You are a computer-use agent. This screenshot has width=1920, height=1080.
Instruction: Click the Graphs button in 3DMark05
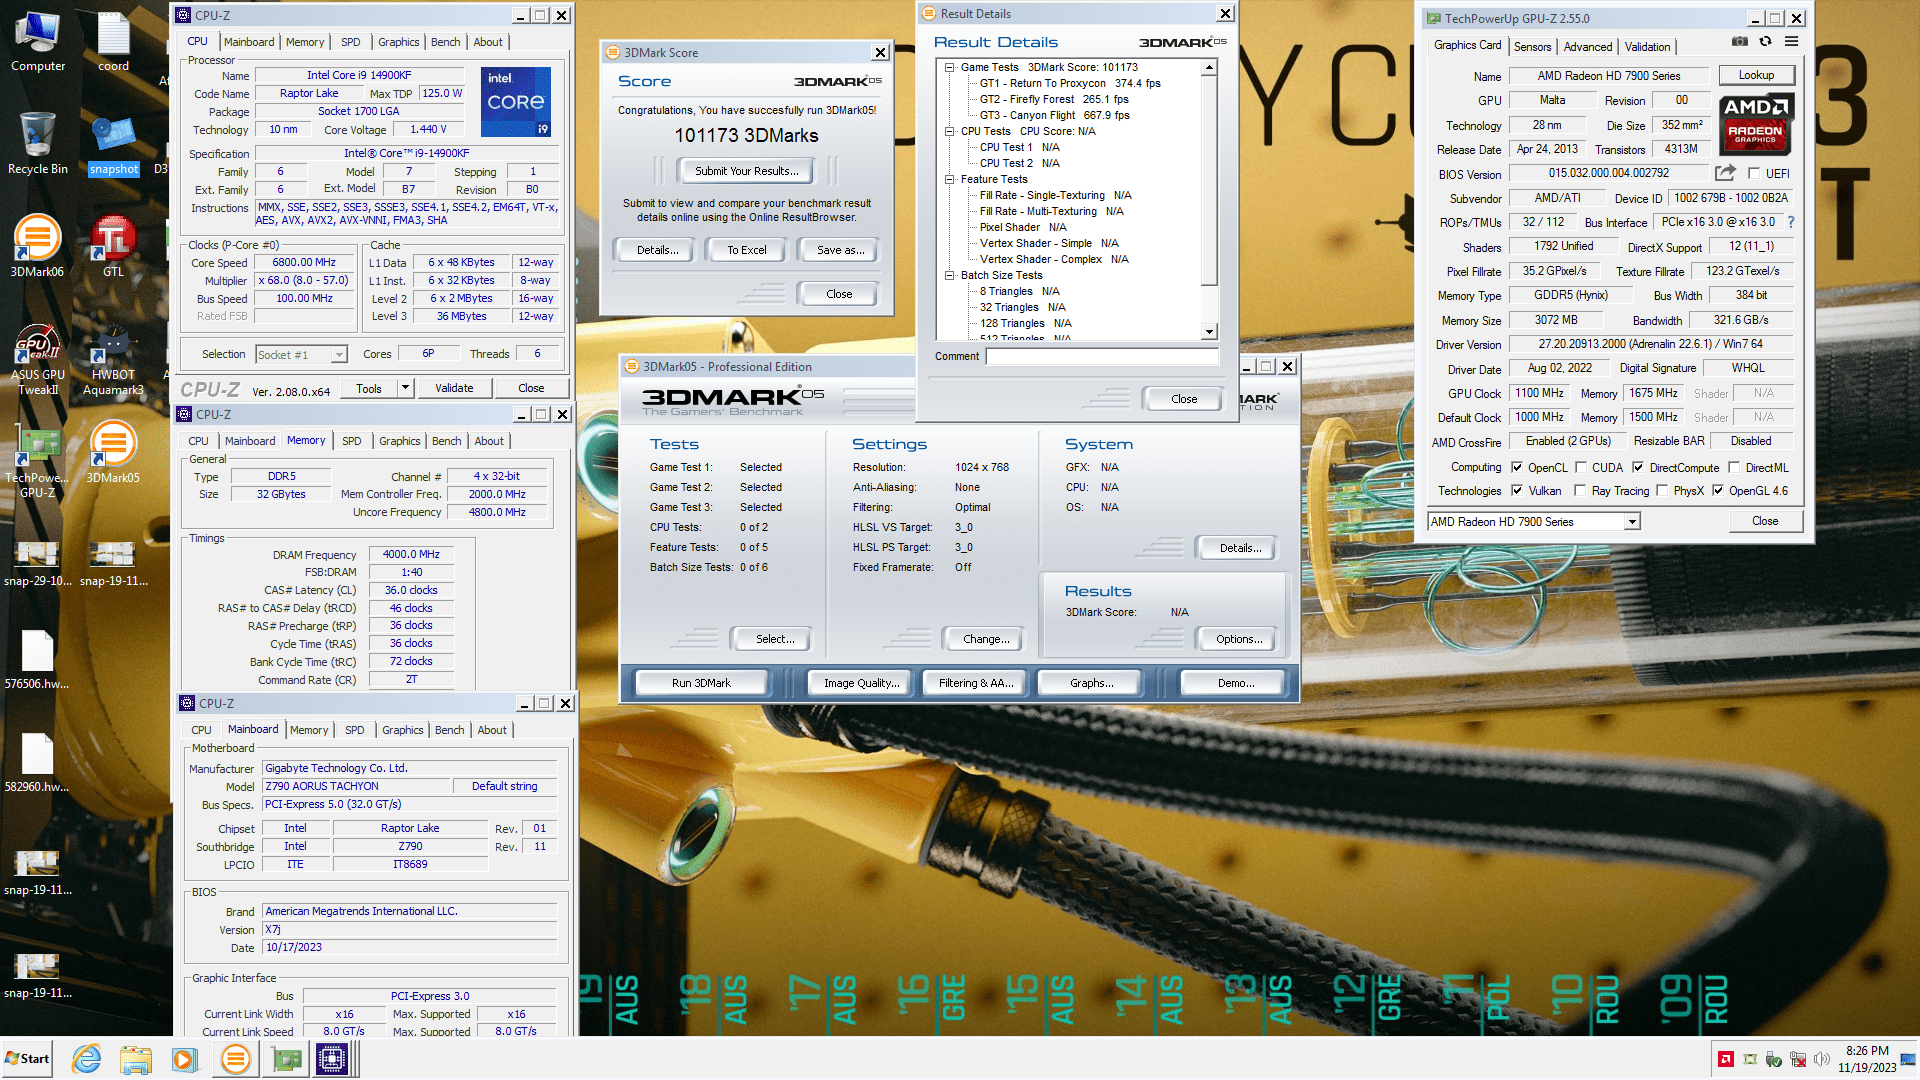[1092, 683]
